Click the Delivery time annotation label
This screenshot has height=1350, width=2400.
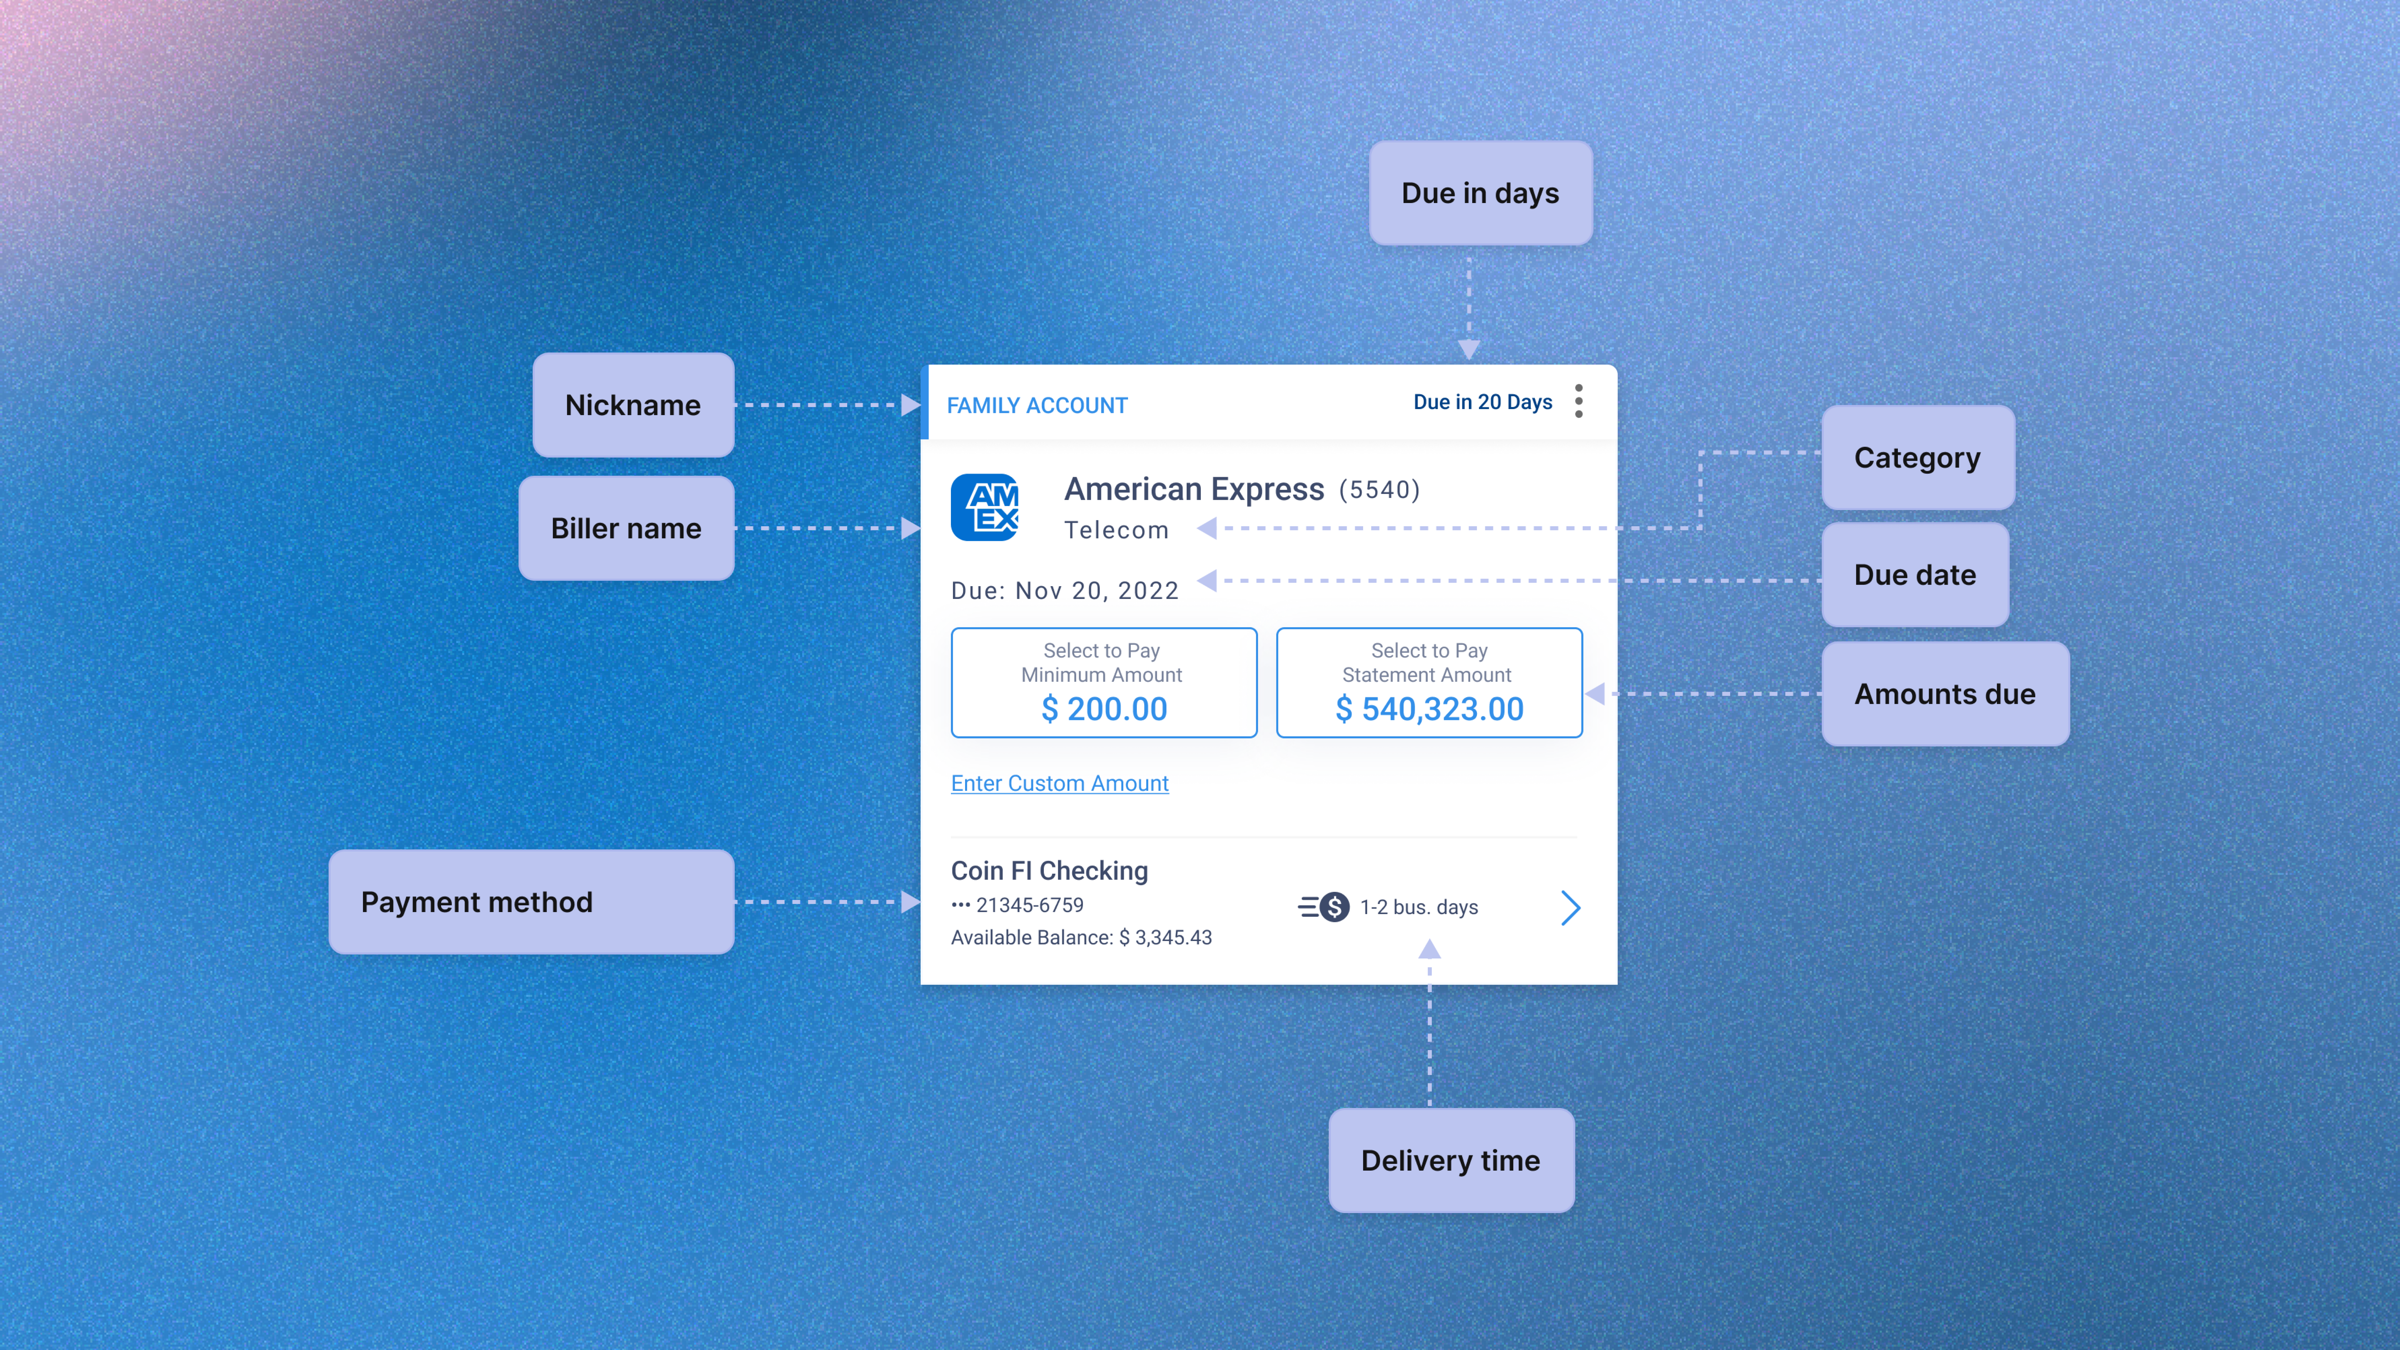point(1451,1160)
